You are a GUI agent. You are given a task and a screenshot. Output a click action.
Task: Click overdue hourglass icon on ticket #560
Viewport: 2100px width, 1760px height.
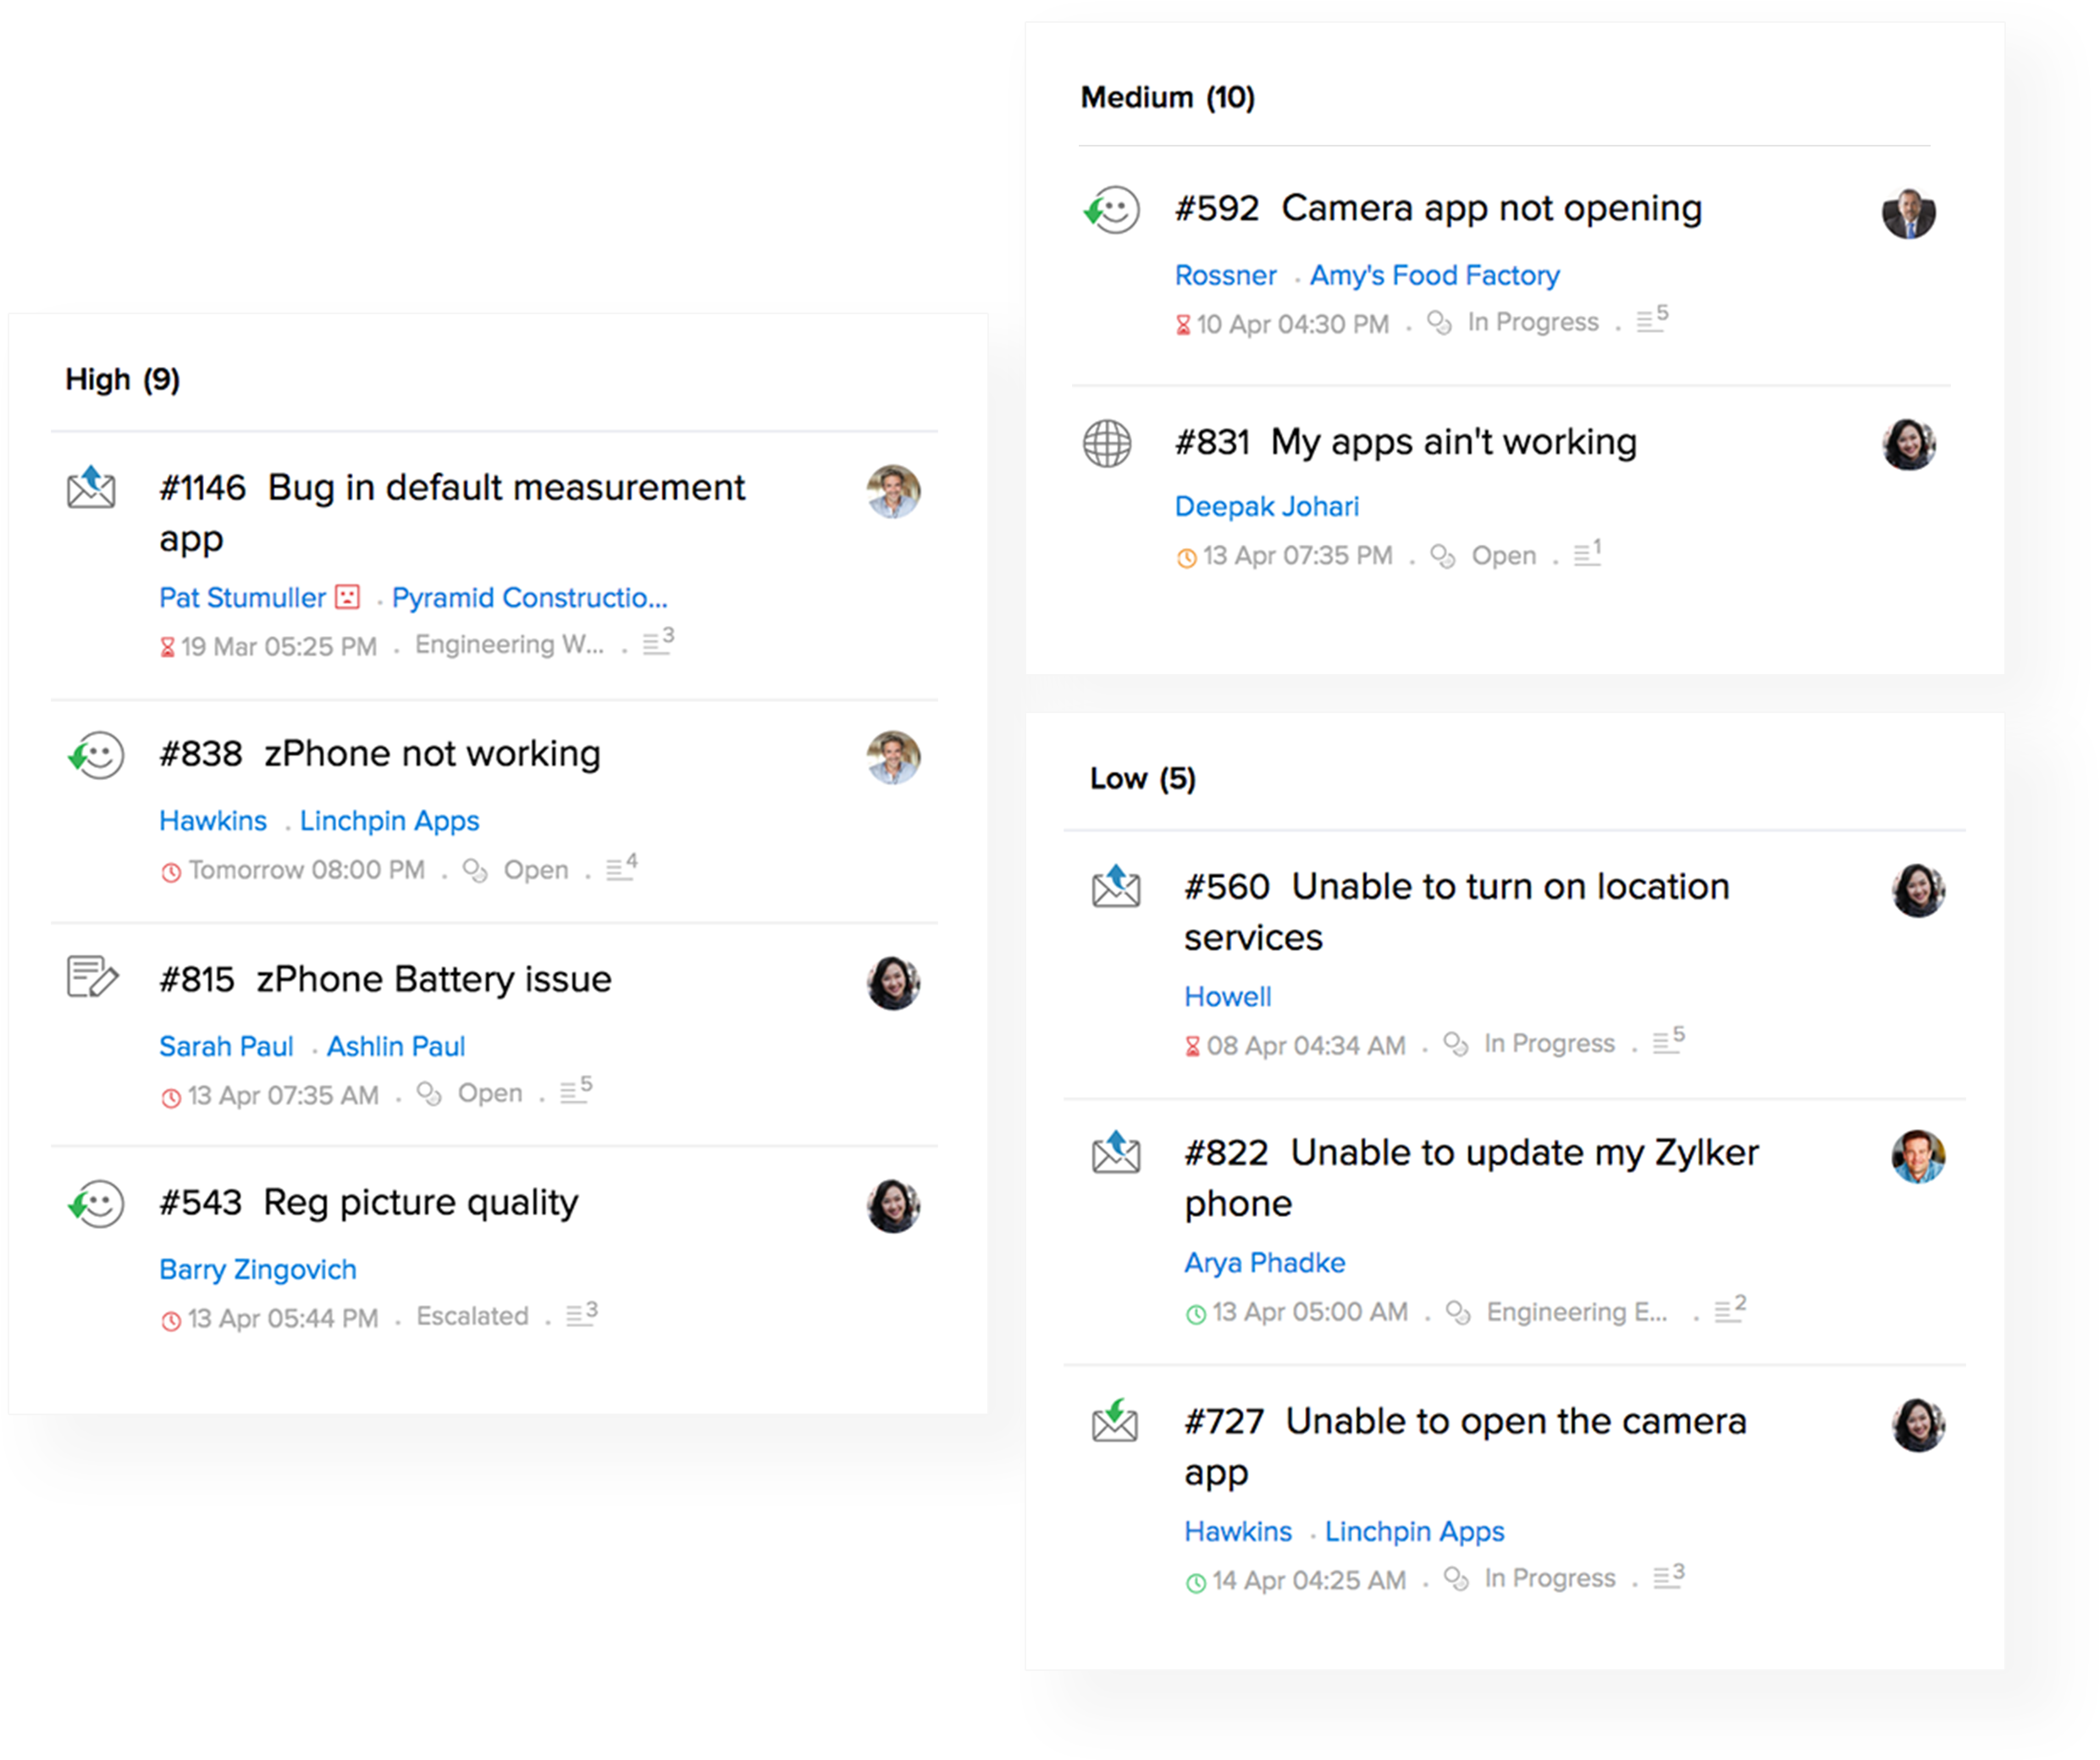[x=1192, y=1046]
